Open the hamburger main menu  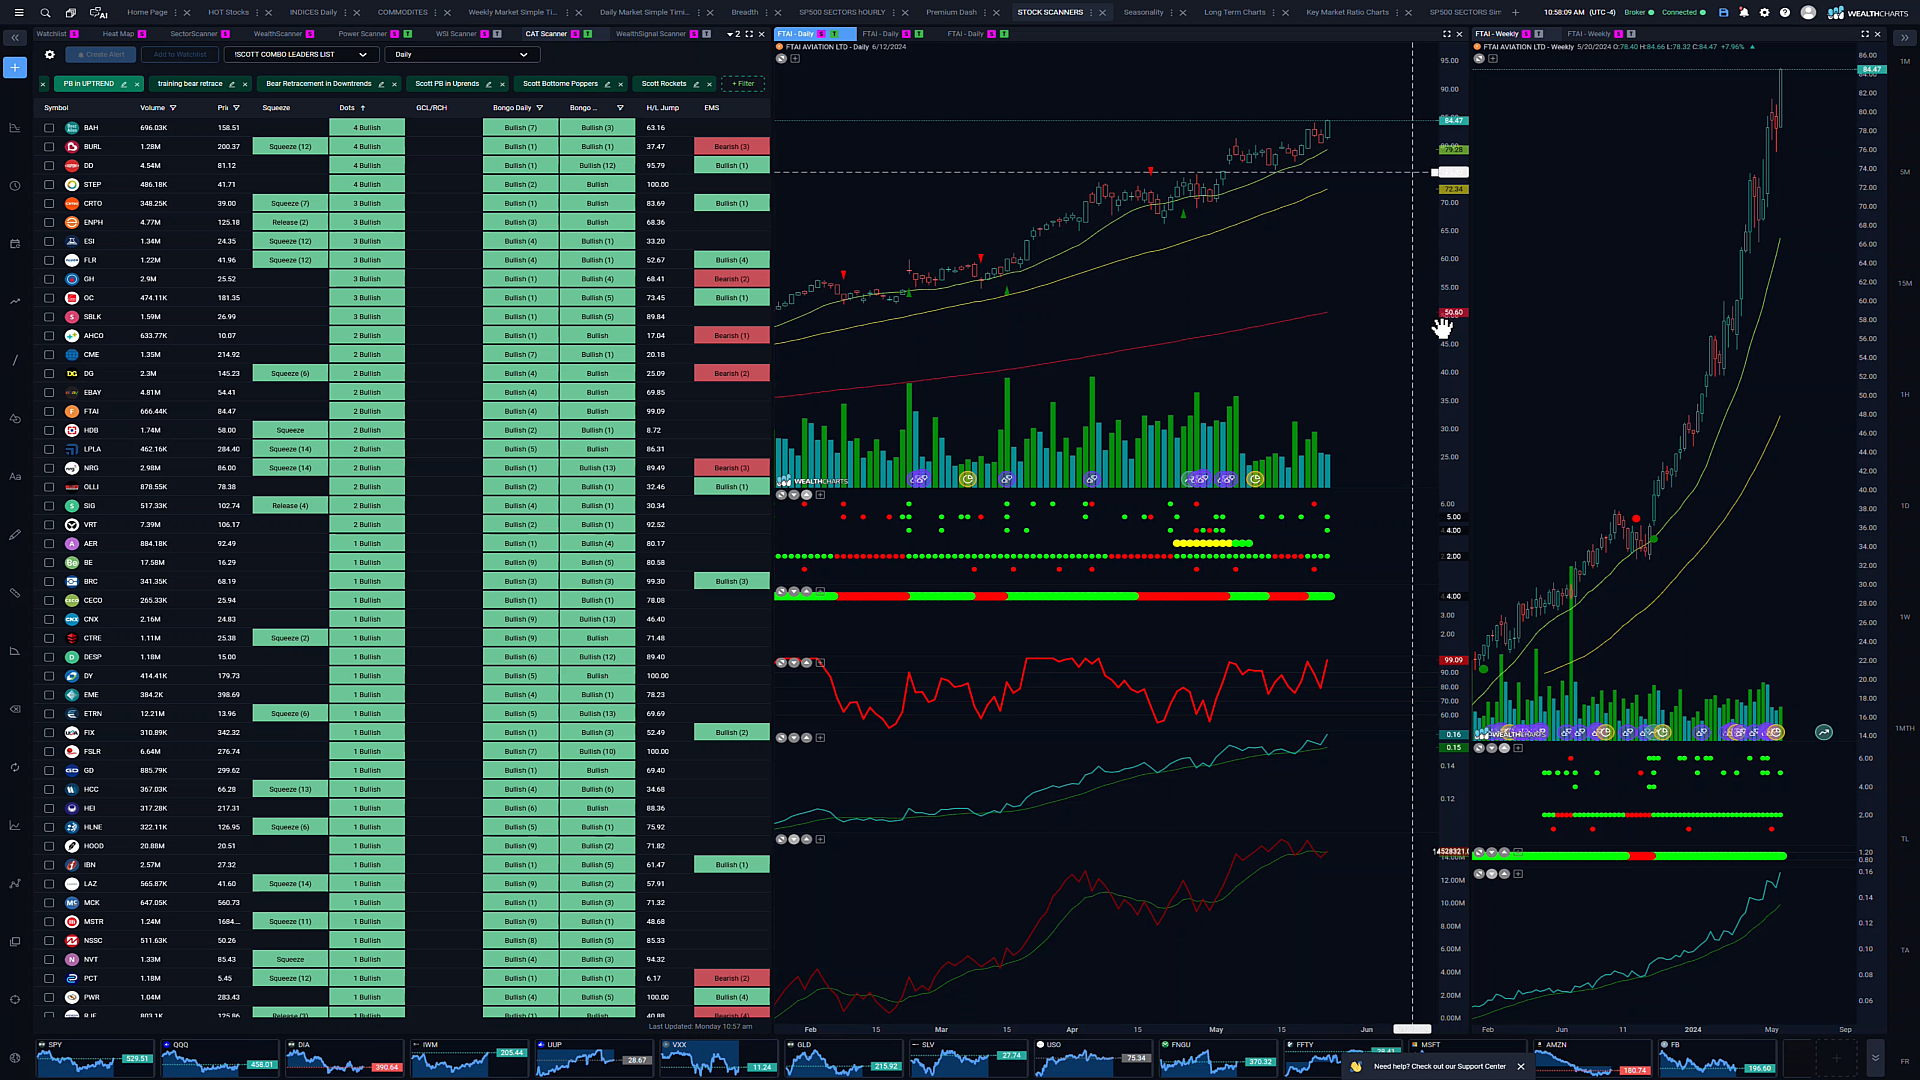click(x=18, y=13)
